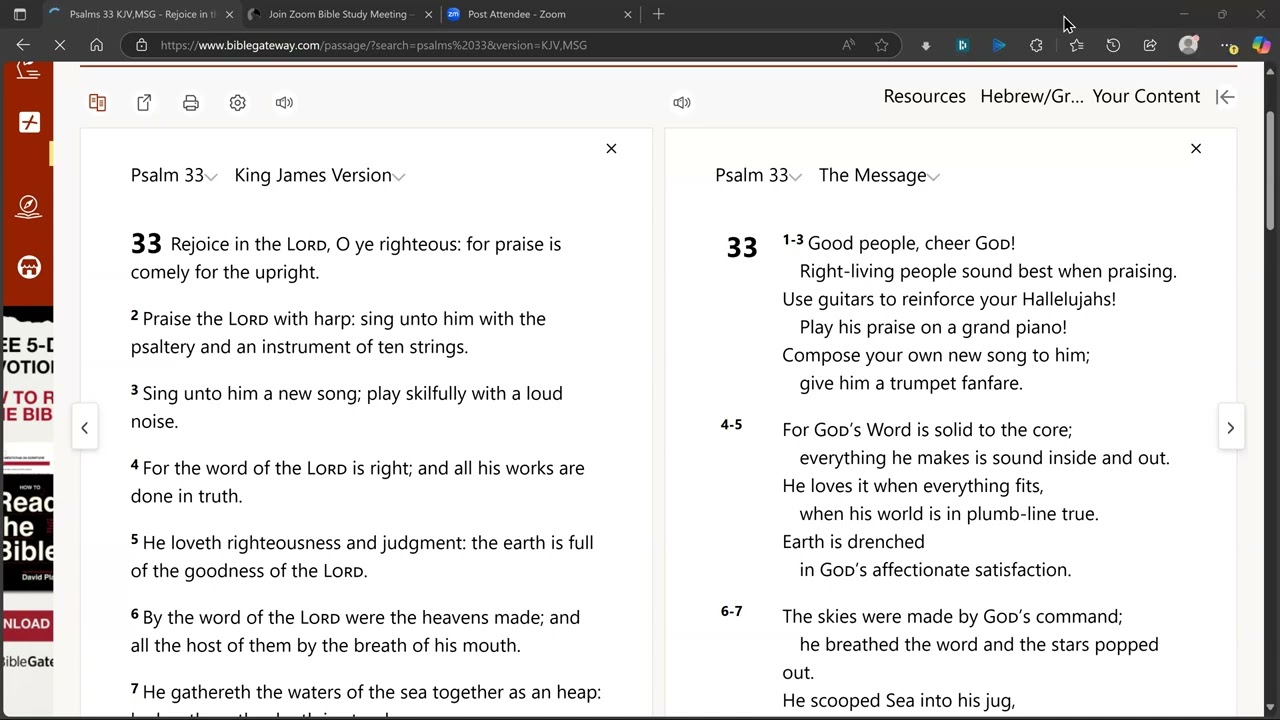Click the parallel Bible view icon
This screenshot has width=1280, height=720.
(97, 103)
